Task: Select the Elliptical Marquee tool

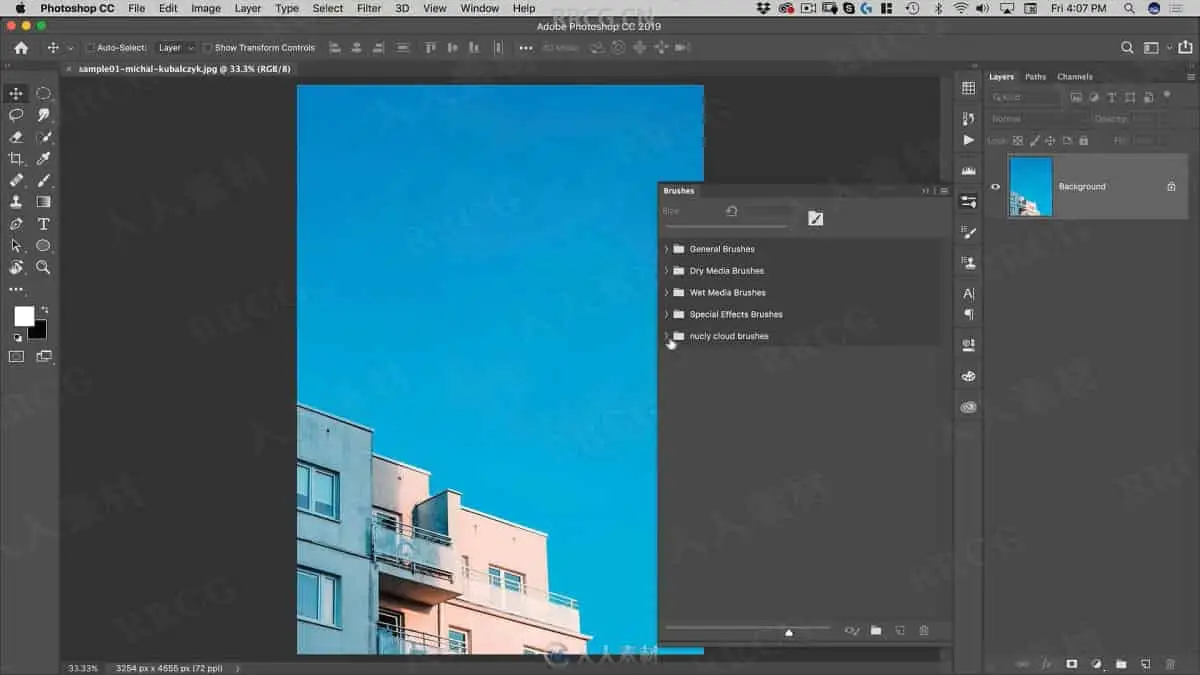Action: click(44, 93)
